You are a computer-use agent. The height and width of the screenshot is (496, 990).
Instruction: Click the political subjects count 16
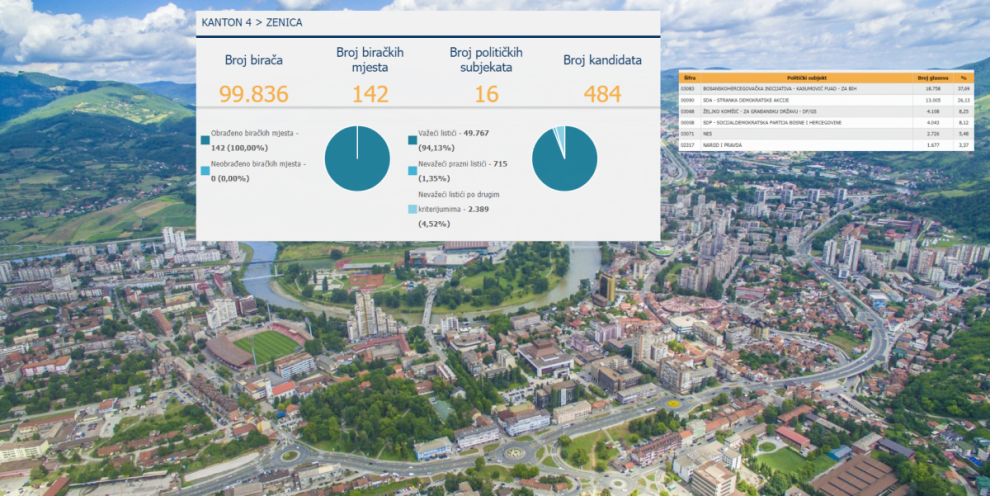485,94
